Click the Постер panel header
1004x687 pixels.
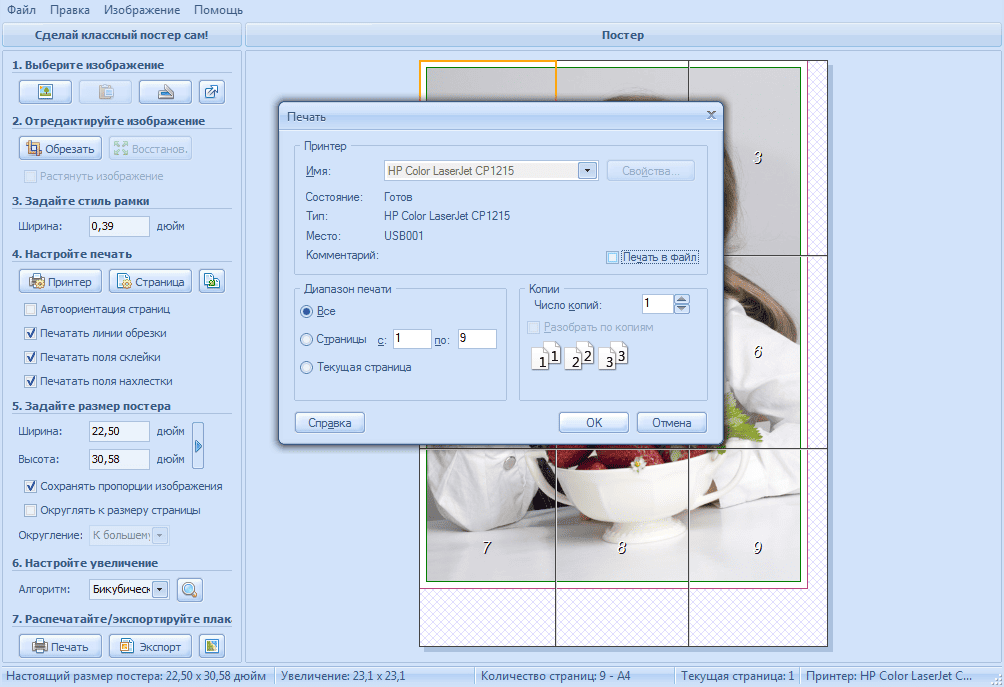pos(623,35)
